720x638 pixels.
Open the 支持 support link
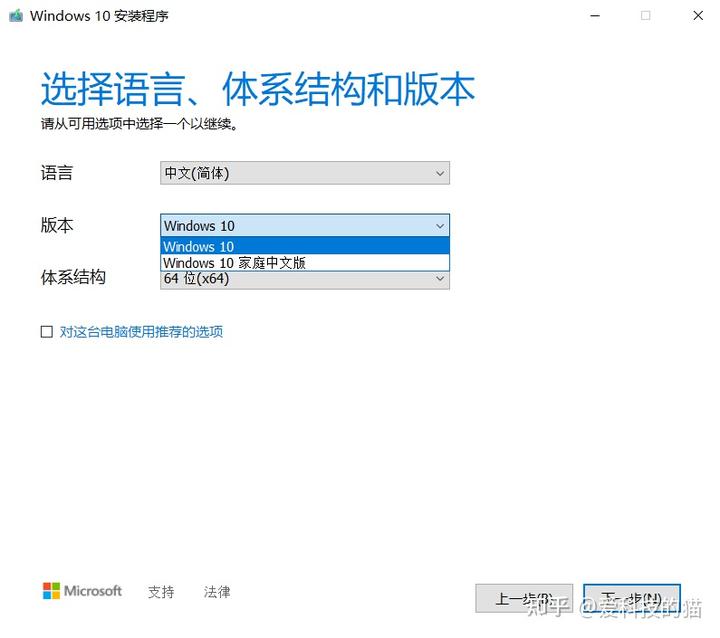tap(161, 592)
